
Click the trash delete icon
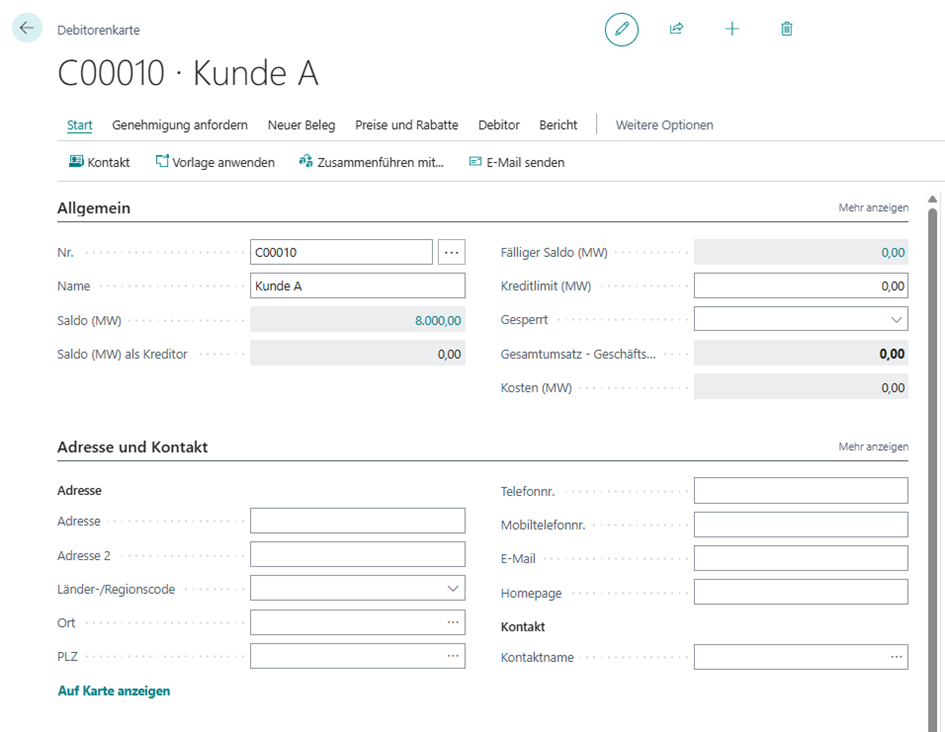[787, 29]
